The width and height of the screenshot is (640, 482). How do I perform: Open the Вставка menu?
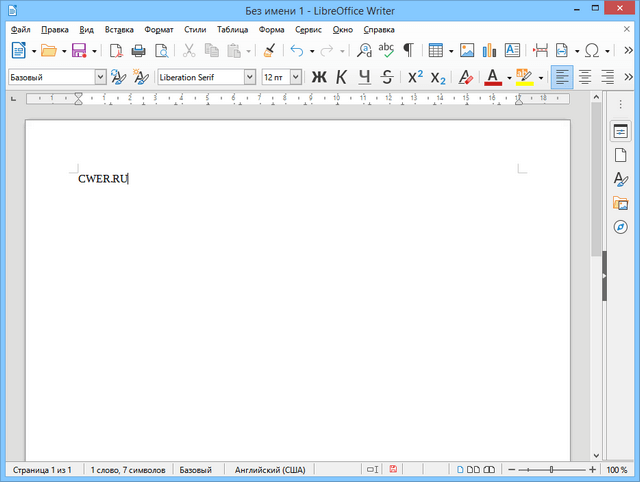click(x=119, y=30)
